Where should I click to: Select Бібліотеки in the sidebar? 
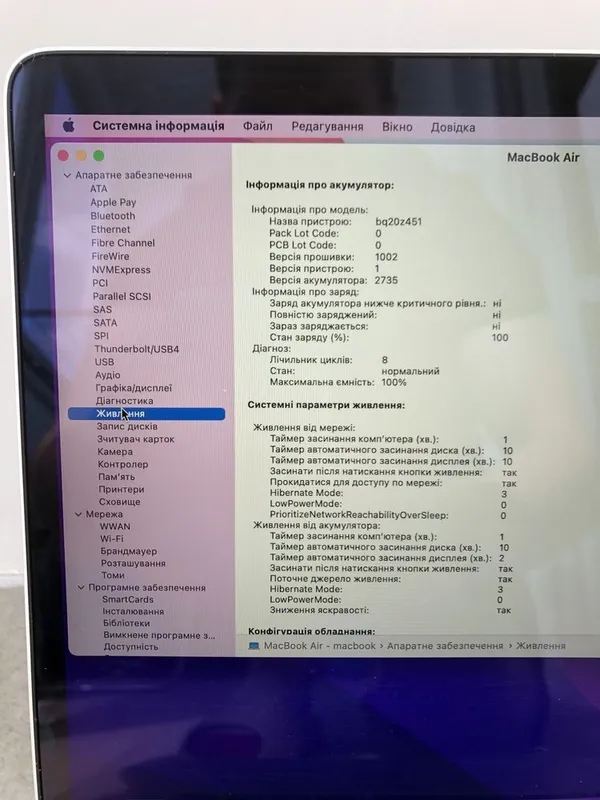[127, 623]
